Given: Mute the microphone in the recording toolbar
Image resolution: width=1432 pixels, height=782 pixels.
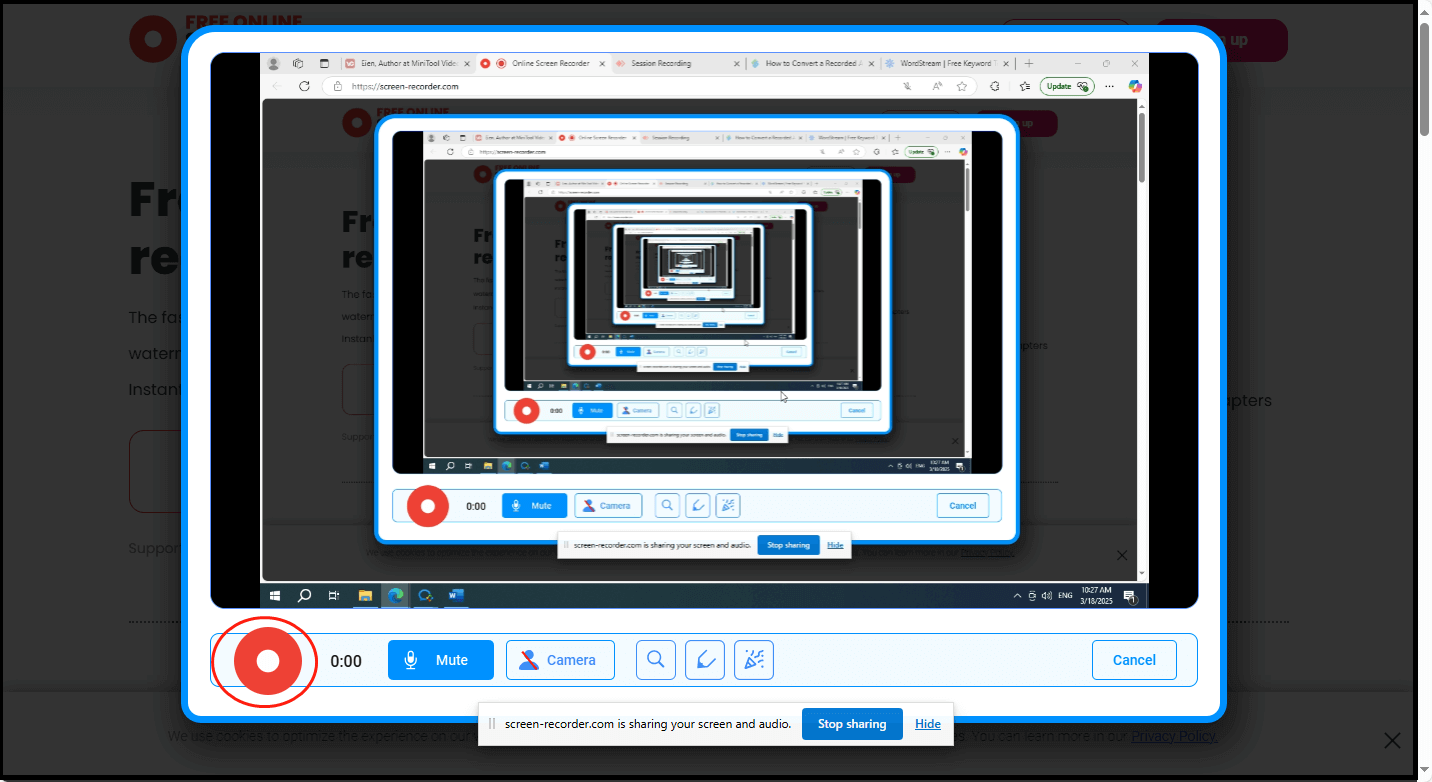Looking at the screenshot, I should click(x=440, y=659).
